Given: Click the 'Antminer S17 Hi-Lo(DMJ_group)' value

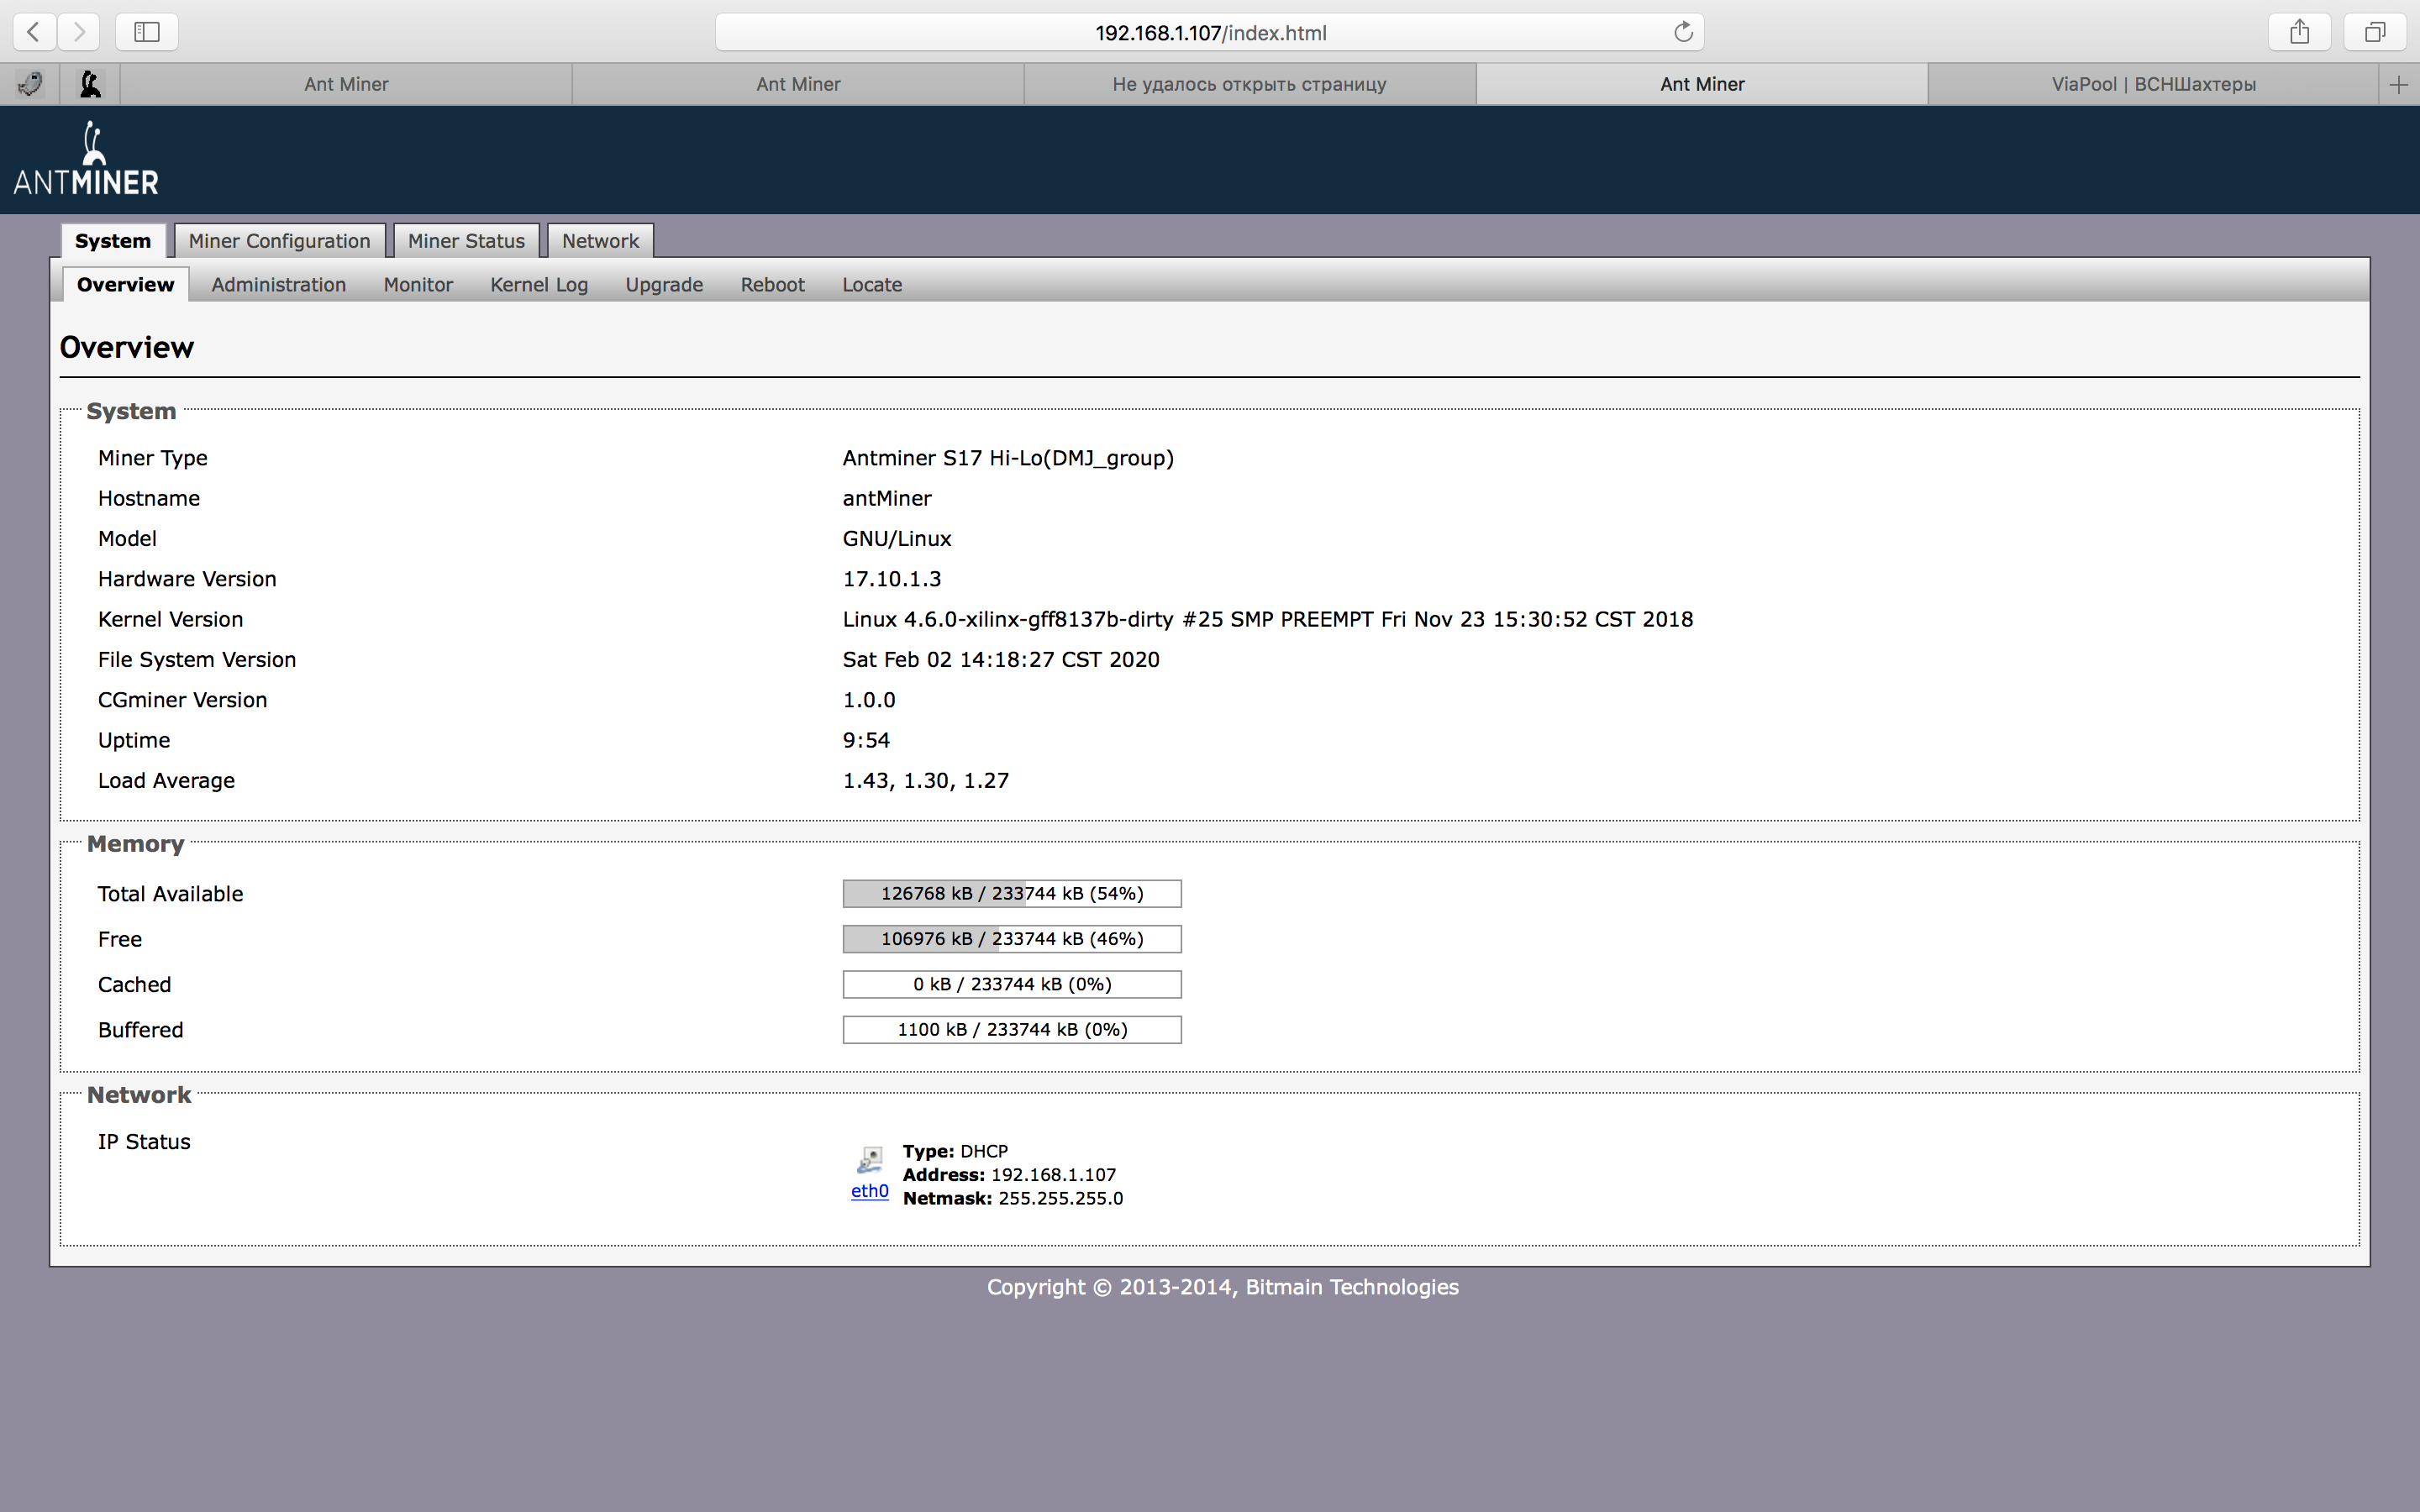Looking at the screenshot, I should click(1008, 458).
